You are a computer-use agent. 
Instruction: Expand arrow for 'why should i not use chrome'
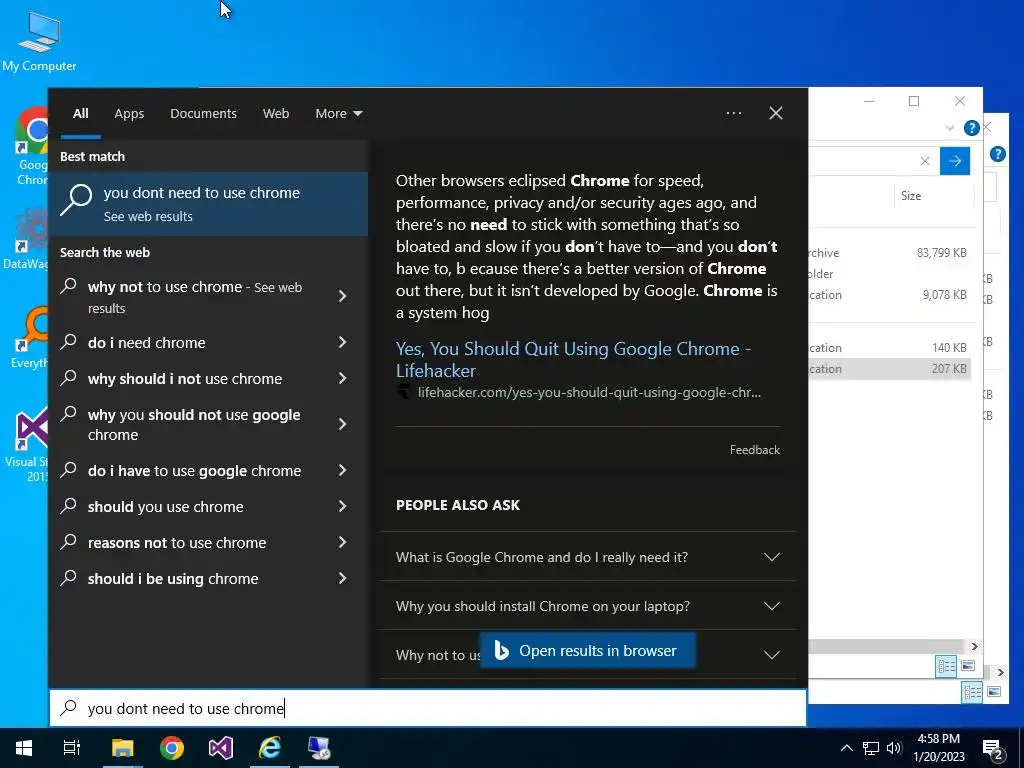click(342, 378)
